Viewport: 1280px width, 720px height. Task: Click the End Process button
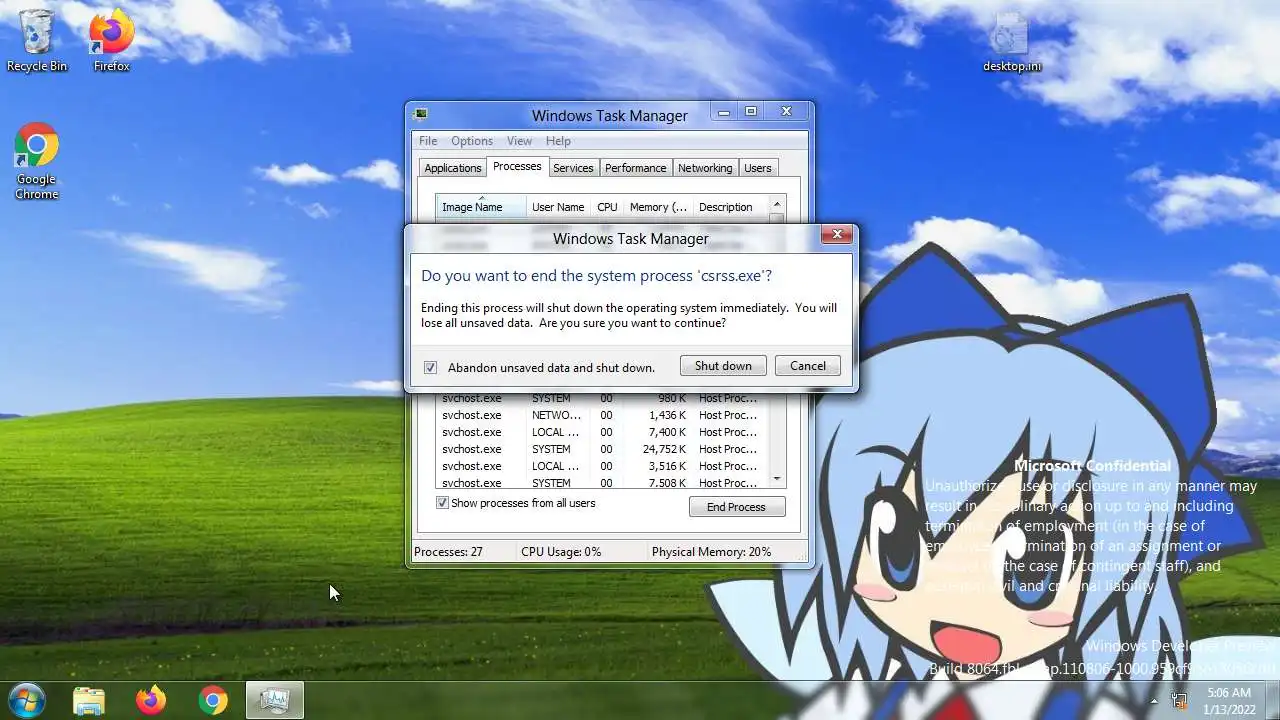point(737,507)
